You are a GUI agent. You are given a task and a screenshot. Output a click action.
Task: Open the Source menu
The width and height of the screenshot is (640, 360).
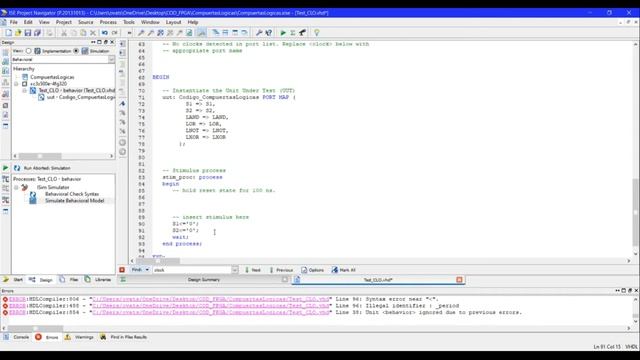pyautogui.click(x=86, y=22)
